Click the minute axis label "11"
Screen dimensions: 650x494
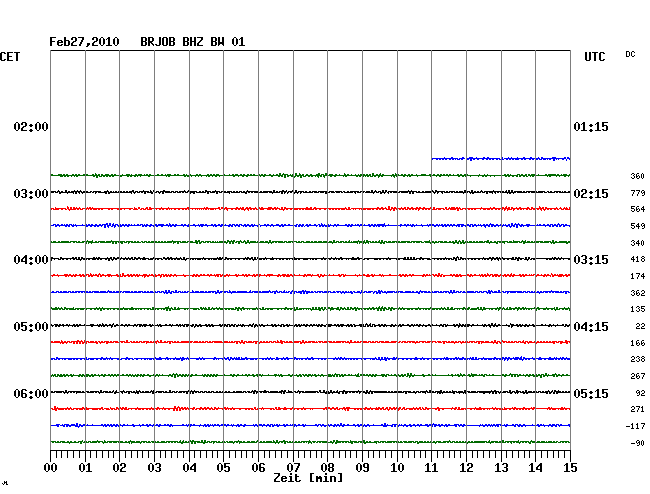[431, 468]
